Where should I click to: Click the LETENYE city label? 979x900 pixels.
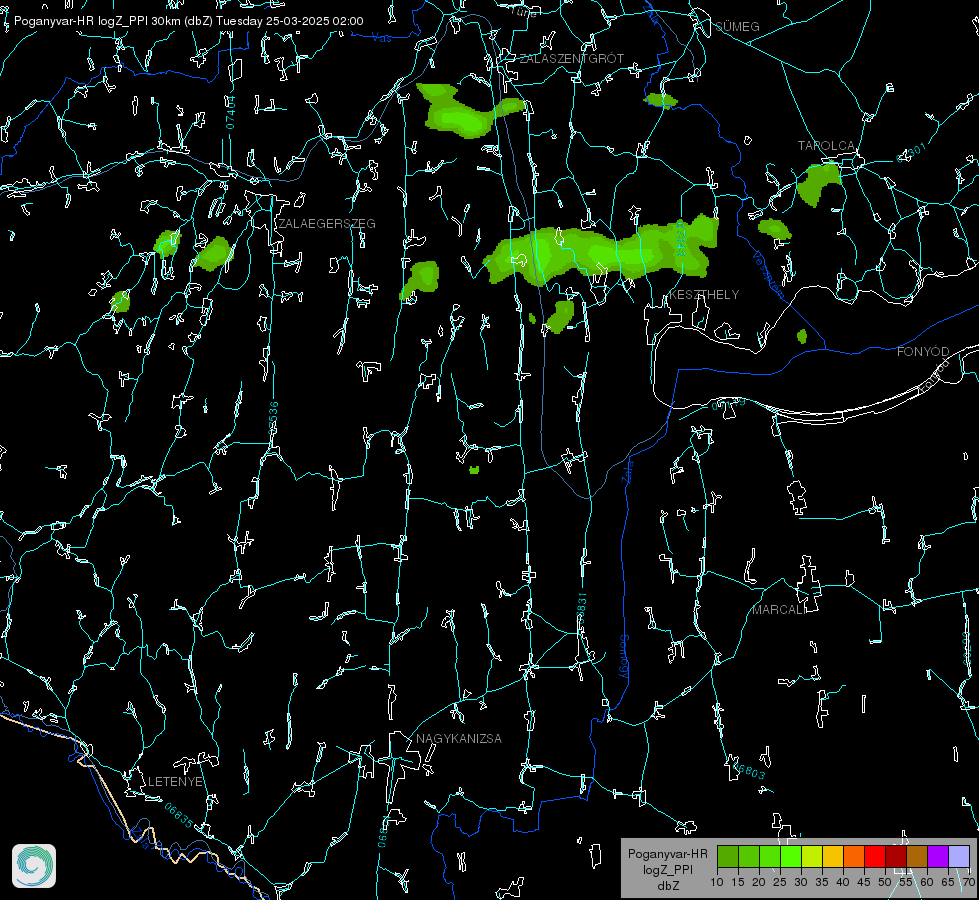pos(175,781)
